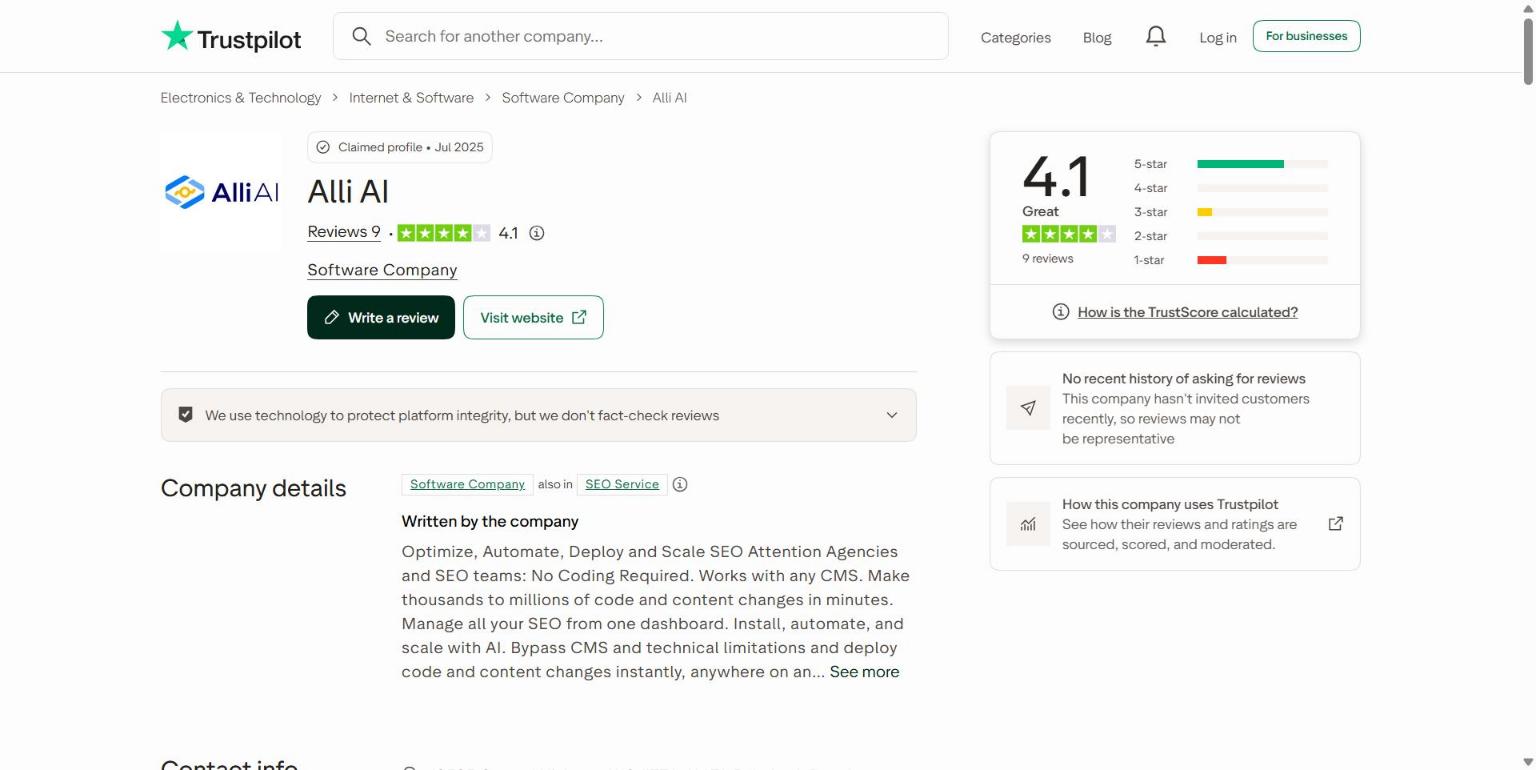Open Software Company breadcrumb link

pyautogui.click(x=563, y=97)
